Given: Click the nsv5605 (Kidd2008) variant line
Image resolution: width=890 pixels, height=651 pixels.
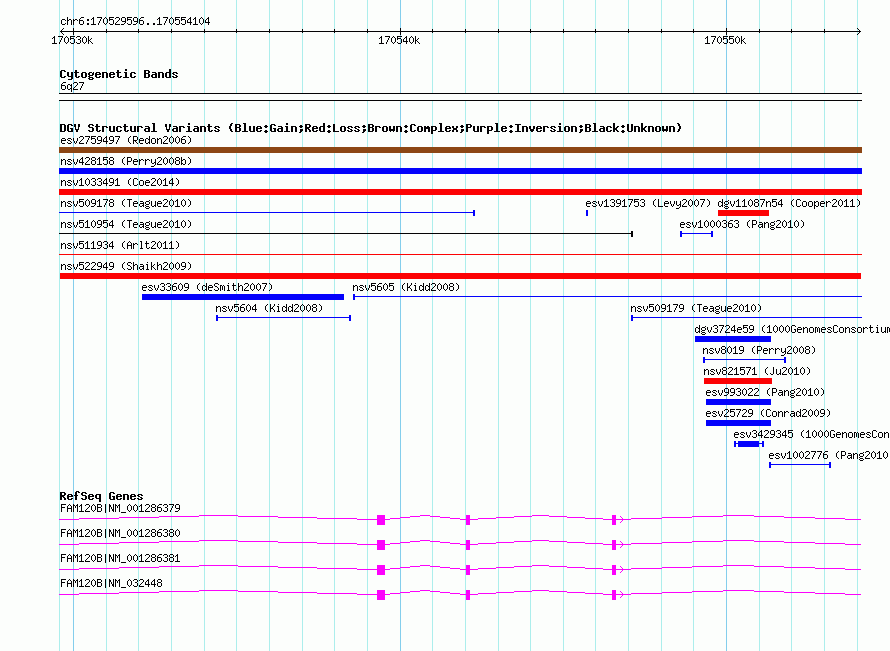Looking at the screenshot, I should 607,297.
